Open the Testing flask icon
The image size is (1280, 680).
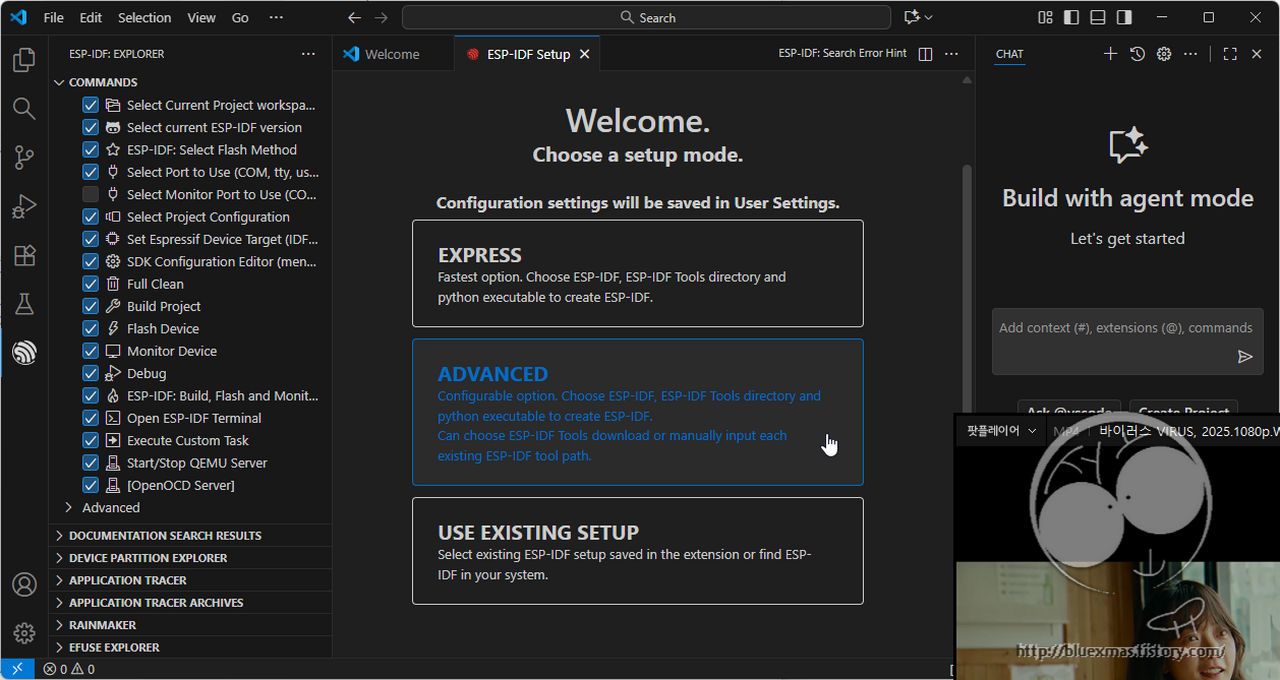point(24,304)
